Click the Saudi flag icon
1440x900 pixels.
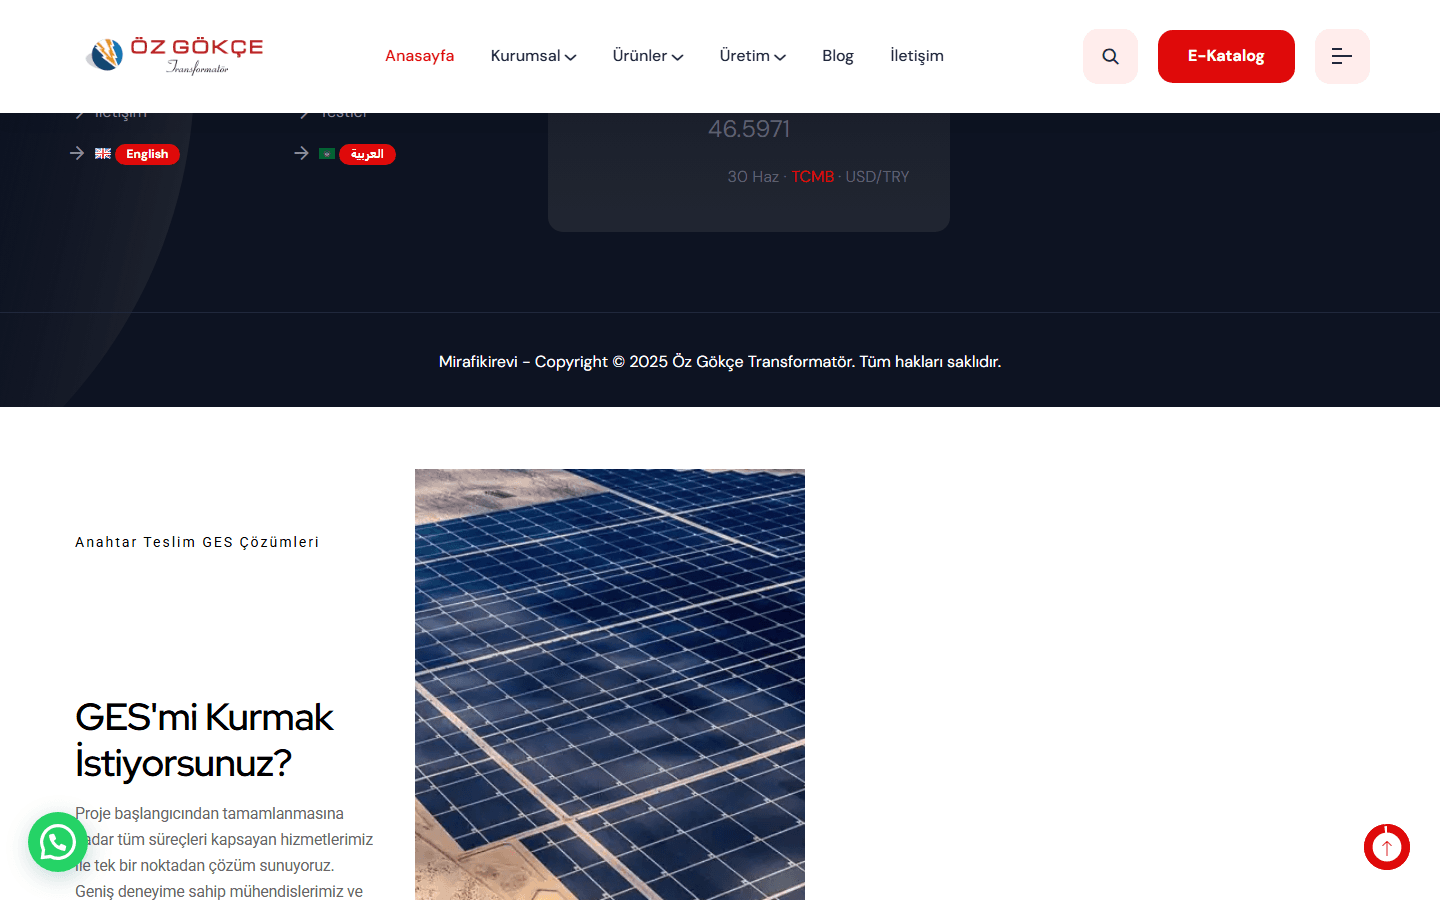tap(327, 154)
